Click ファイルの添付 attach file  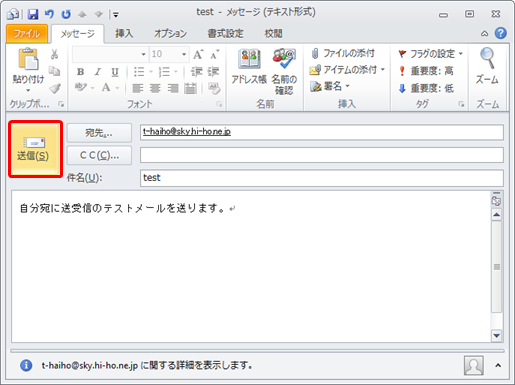343,53
